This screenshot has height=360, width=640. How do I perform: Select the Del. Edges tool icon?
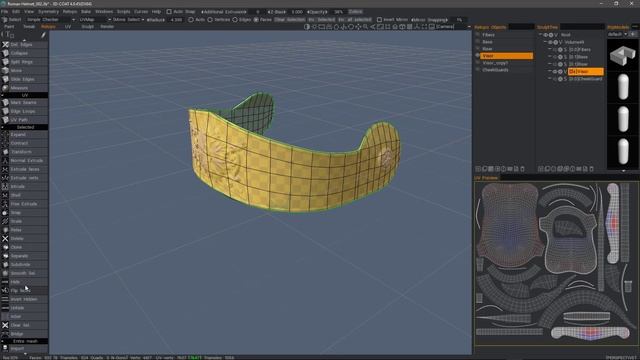tap(5, 44)
